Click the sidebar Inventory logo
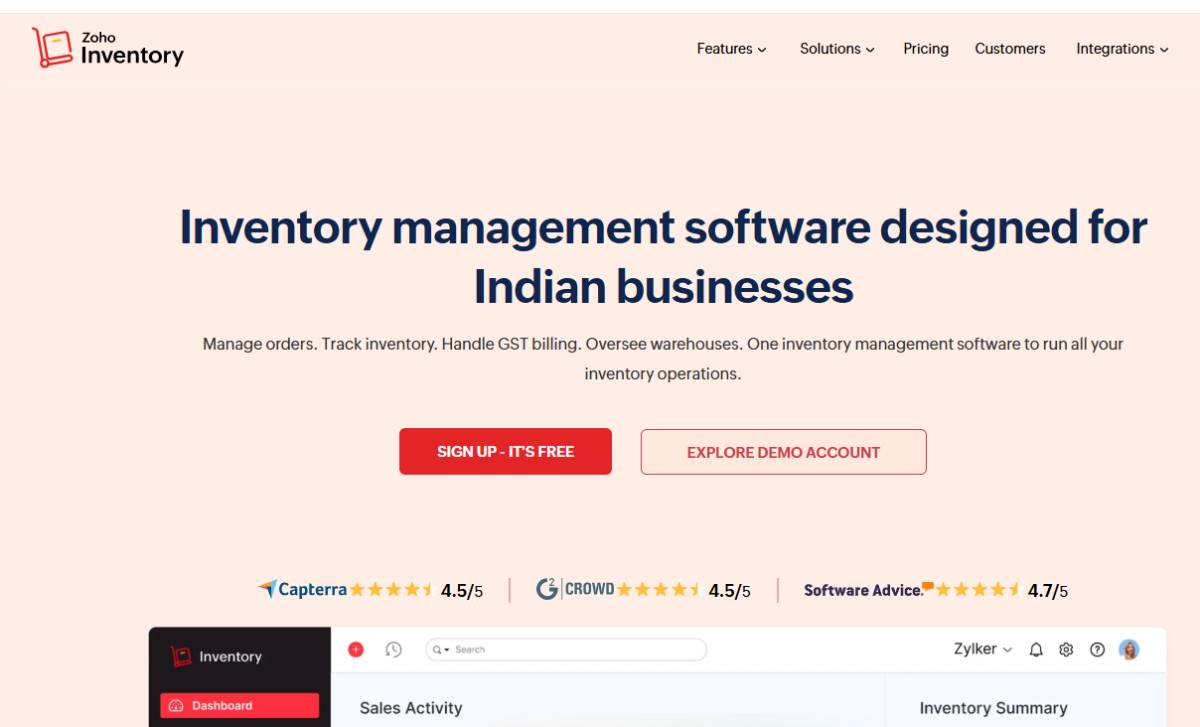Viewport: 1200px width, 727px height. (216, 656)
